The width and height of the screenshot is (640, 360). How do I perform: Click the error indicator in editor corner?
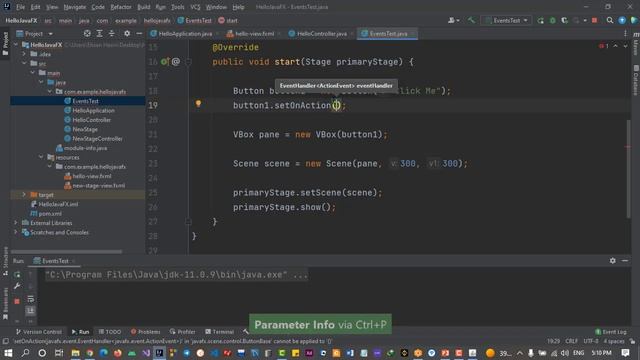604,46
